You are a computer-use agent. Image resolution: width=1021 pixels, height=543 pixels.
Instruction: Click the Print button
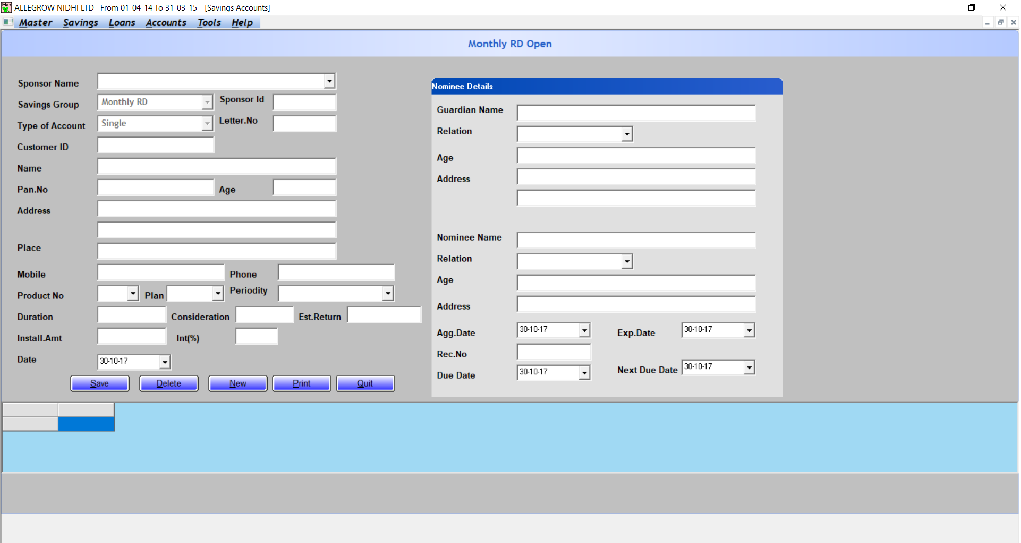click(x=301, y=384)
